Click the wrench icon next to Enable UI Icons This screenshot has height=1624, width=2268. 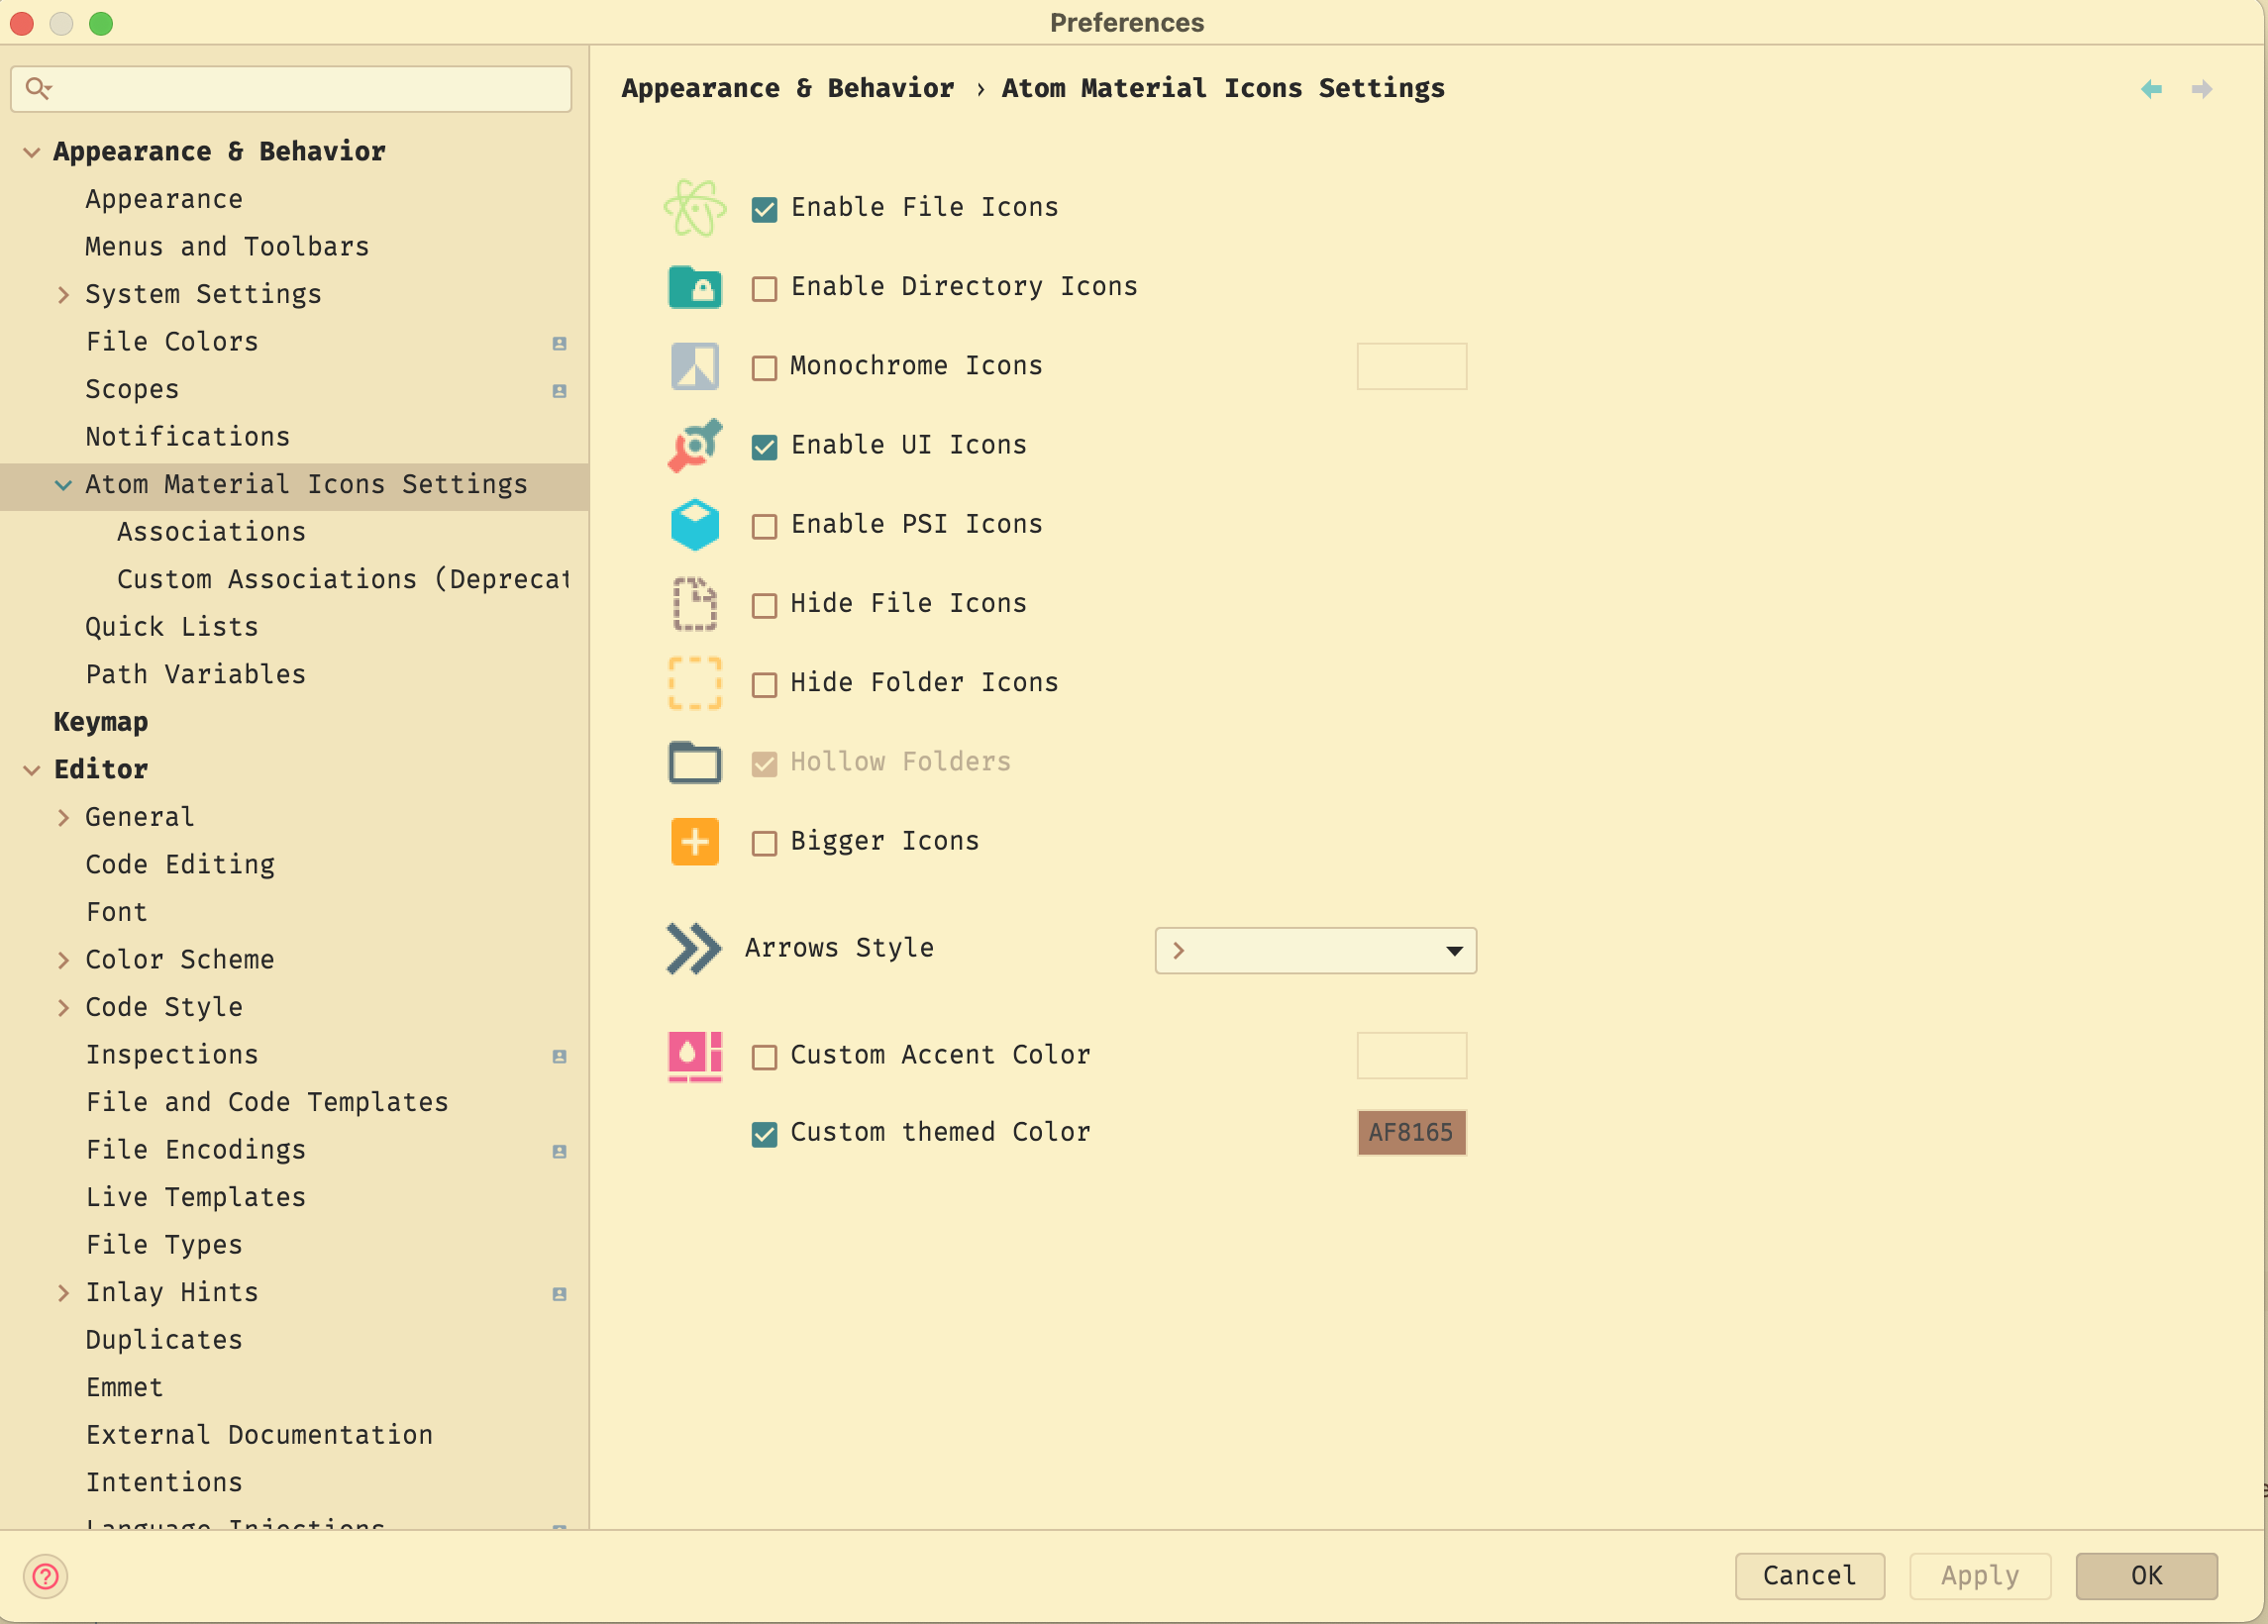tap(695, 445)
